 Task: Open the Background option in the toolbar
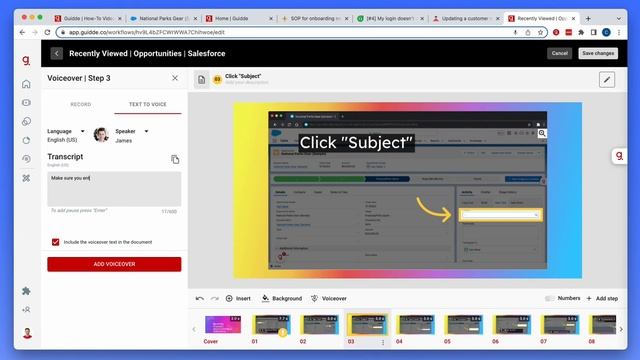pyautogui.click(x=282, y=298)
